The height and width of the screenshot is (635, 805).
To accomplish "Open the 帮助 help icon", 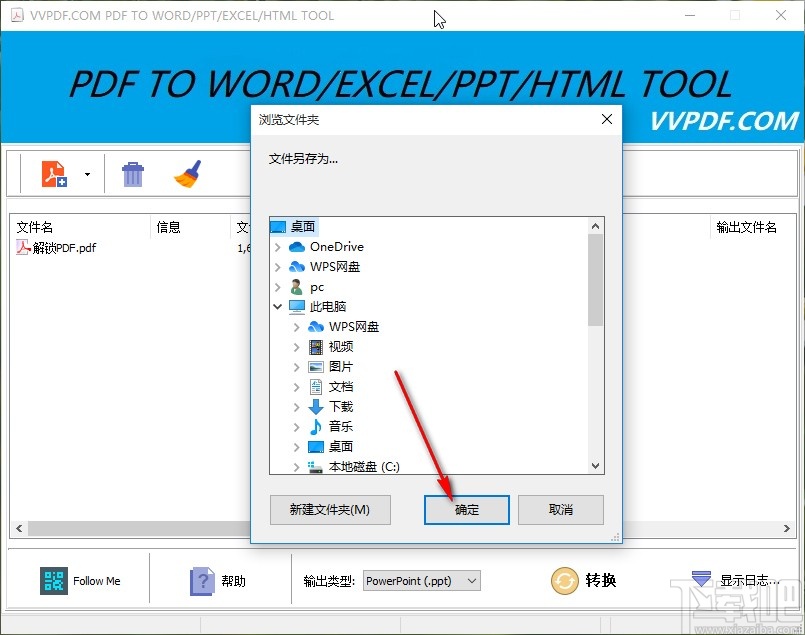I will [x=204, y=581].
